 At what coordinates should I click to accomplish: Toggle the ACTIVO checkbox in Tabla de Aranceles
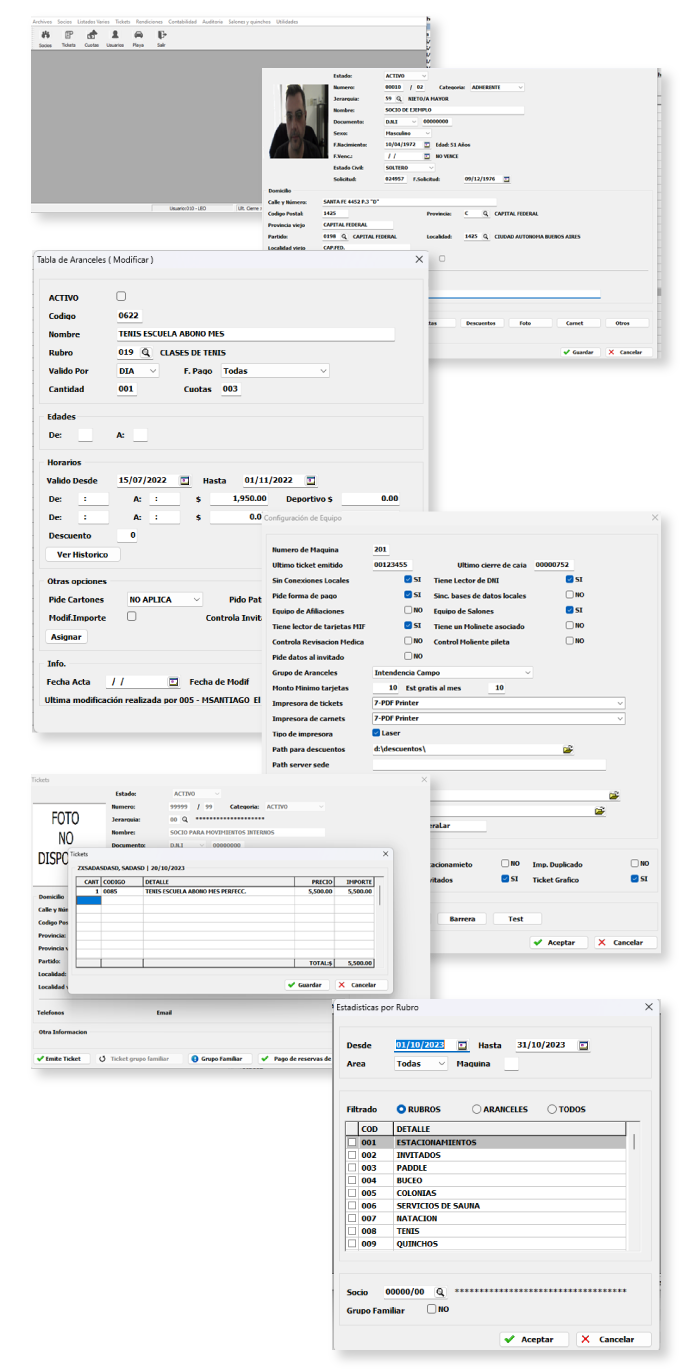tap(121, 297)
